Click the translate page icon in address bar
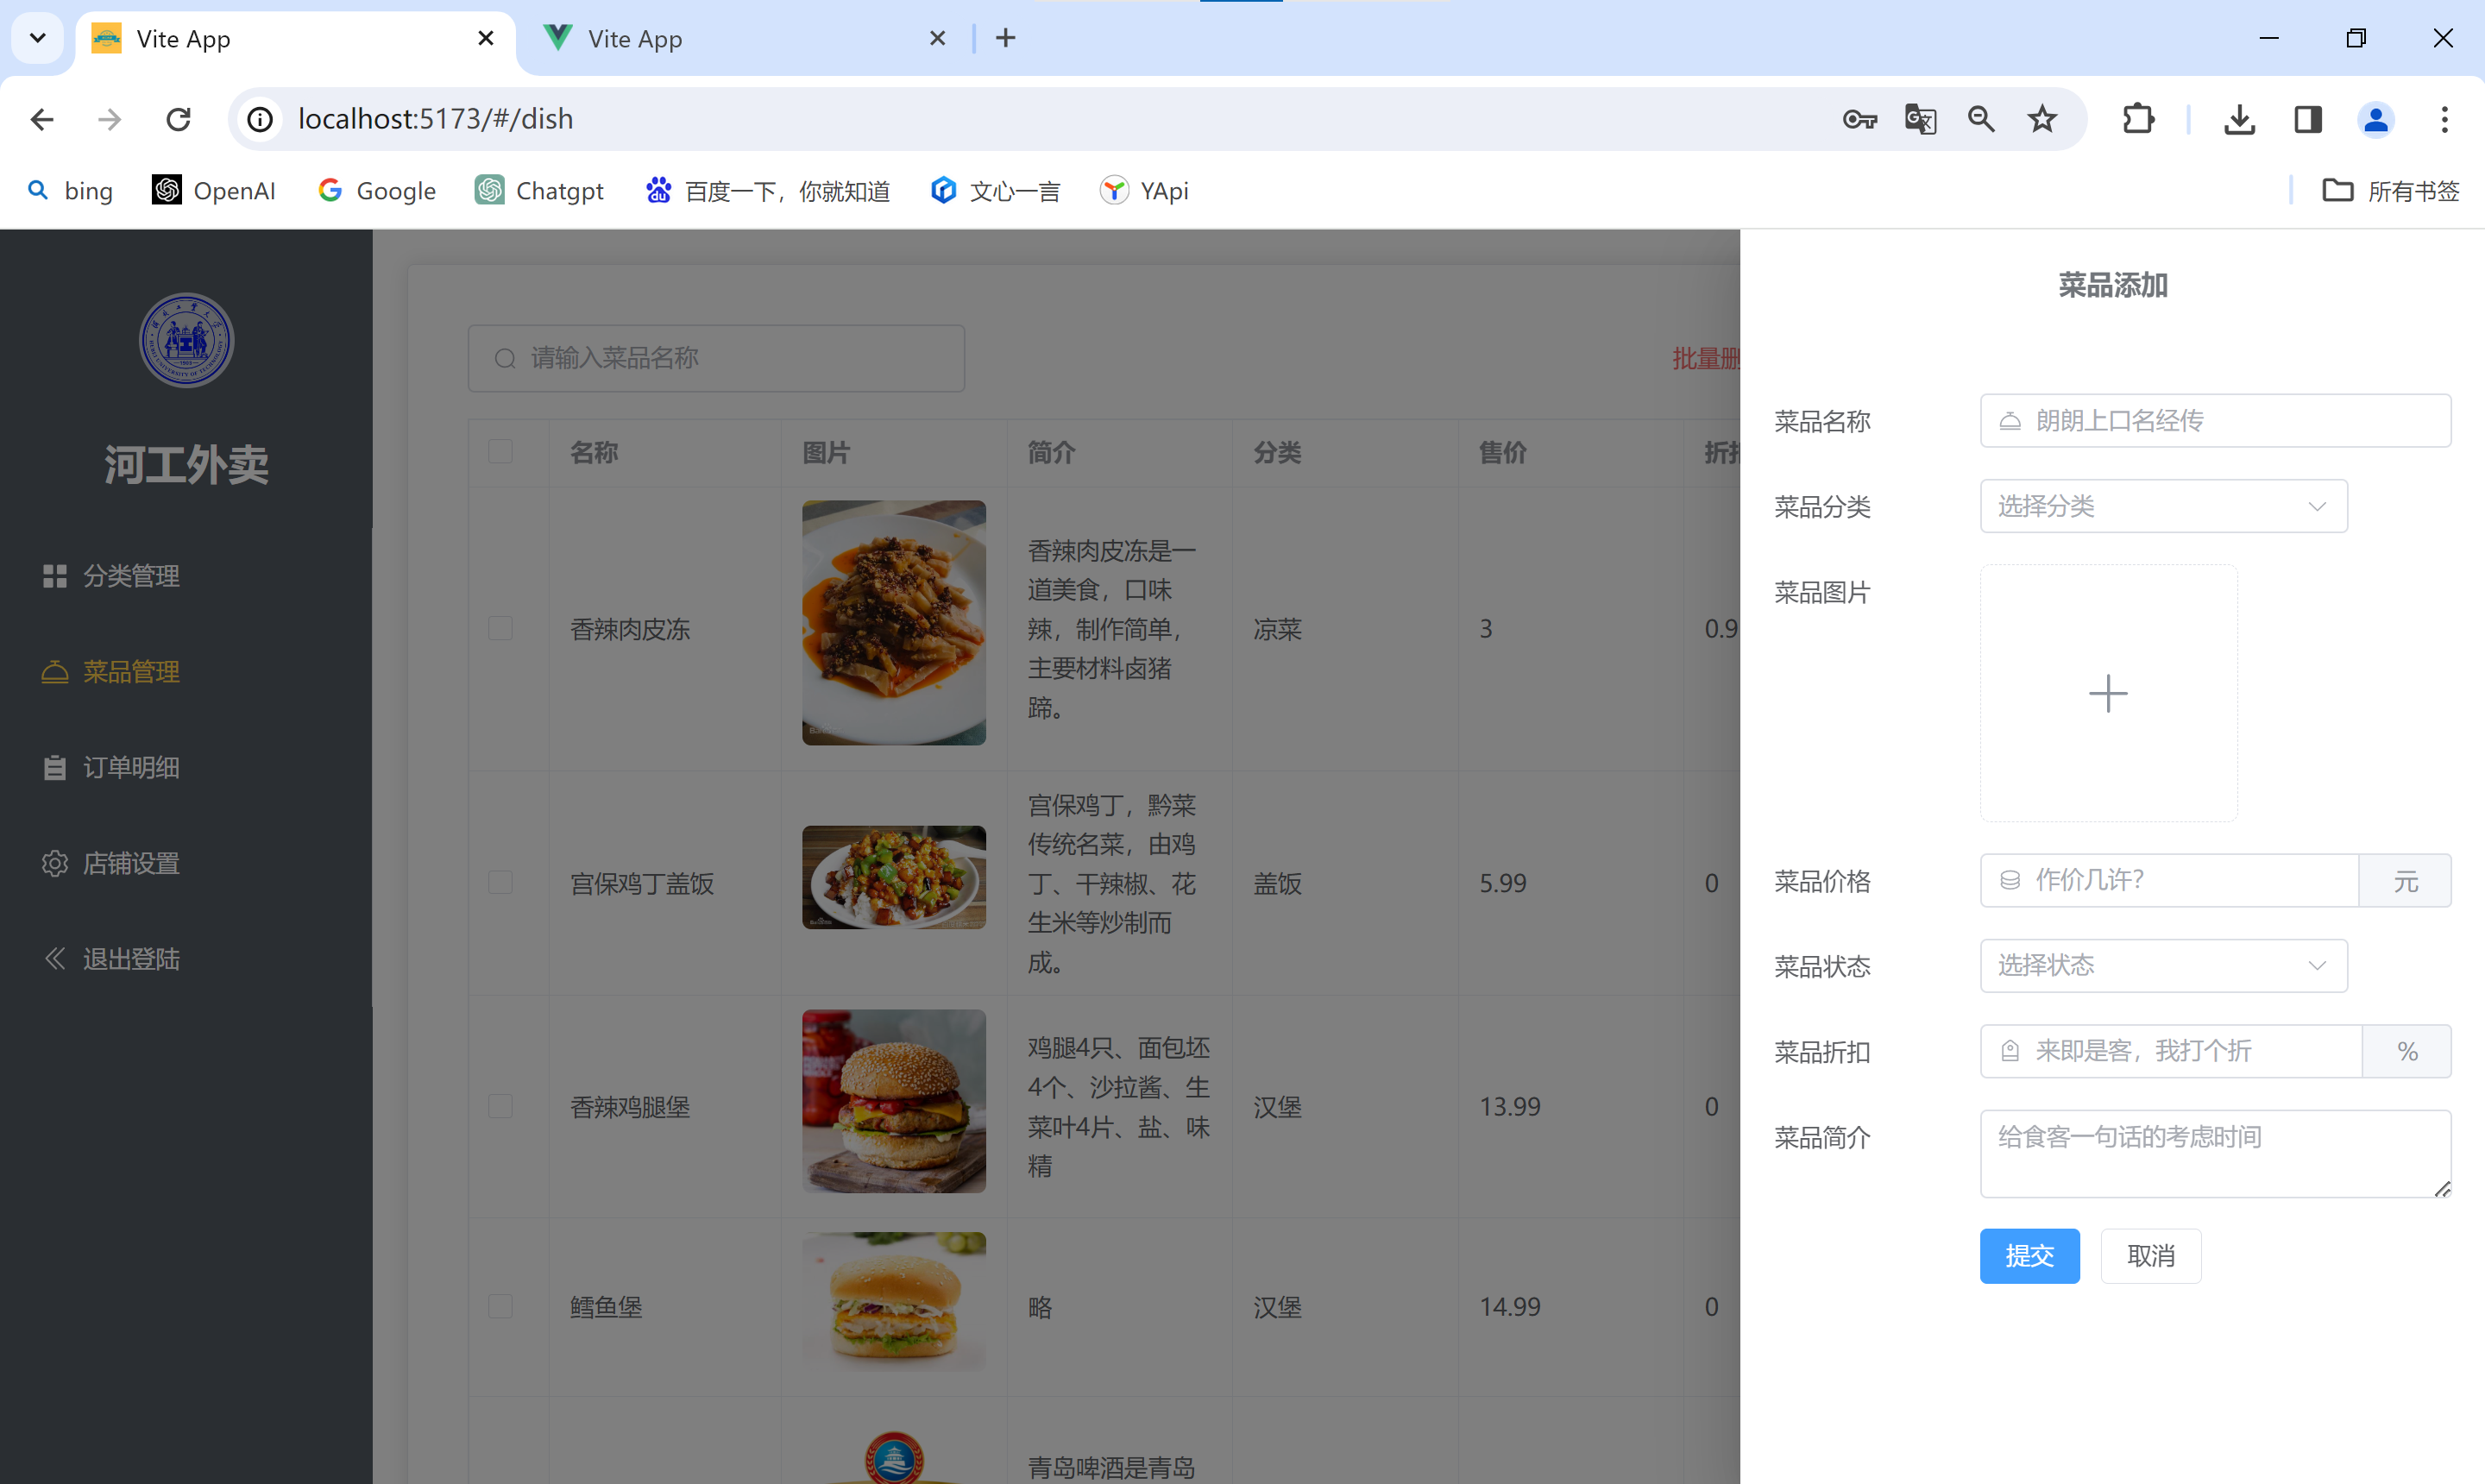The width and height of the screenshot is (2485, 1484). tap(1919, 119)
